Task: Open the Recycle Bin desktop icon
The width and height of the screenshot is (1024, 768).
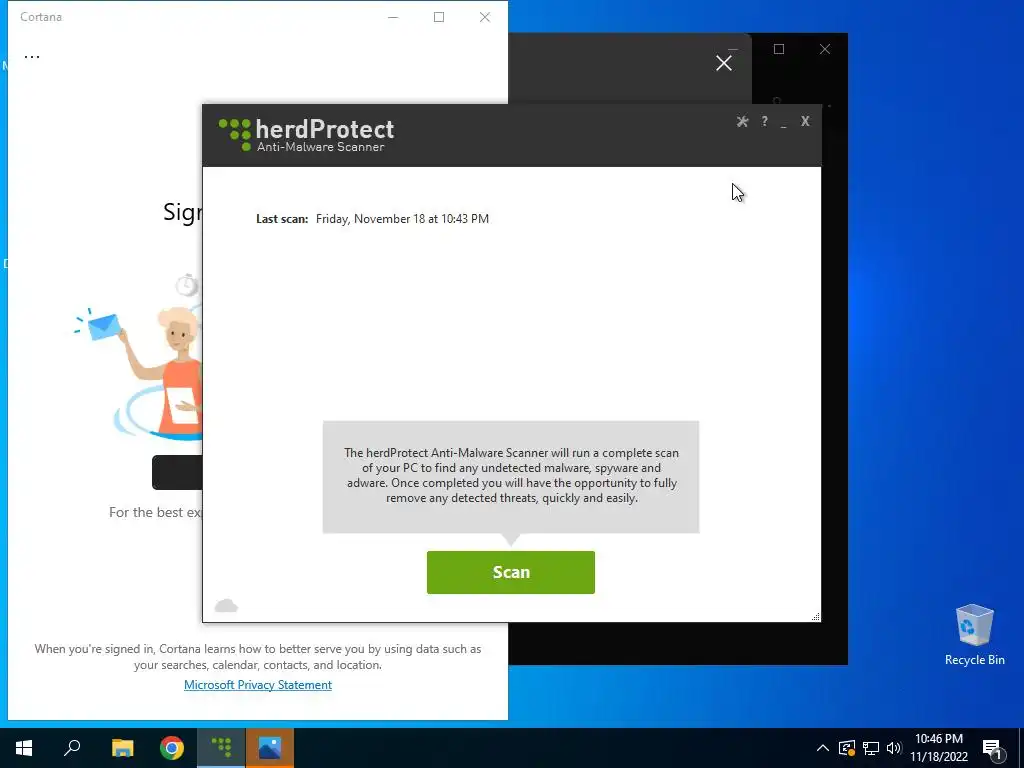Action: tap(974, 635)
